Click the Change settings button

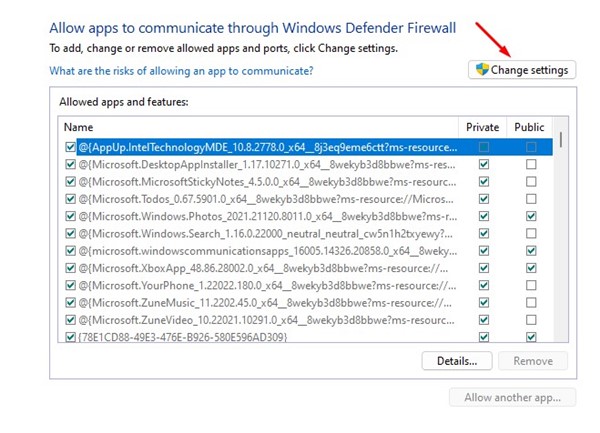(522, 70)
